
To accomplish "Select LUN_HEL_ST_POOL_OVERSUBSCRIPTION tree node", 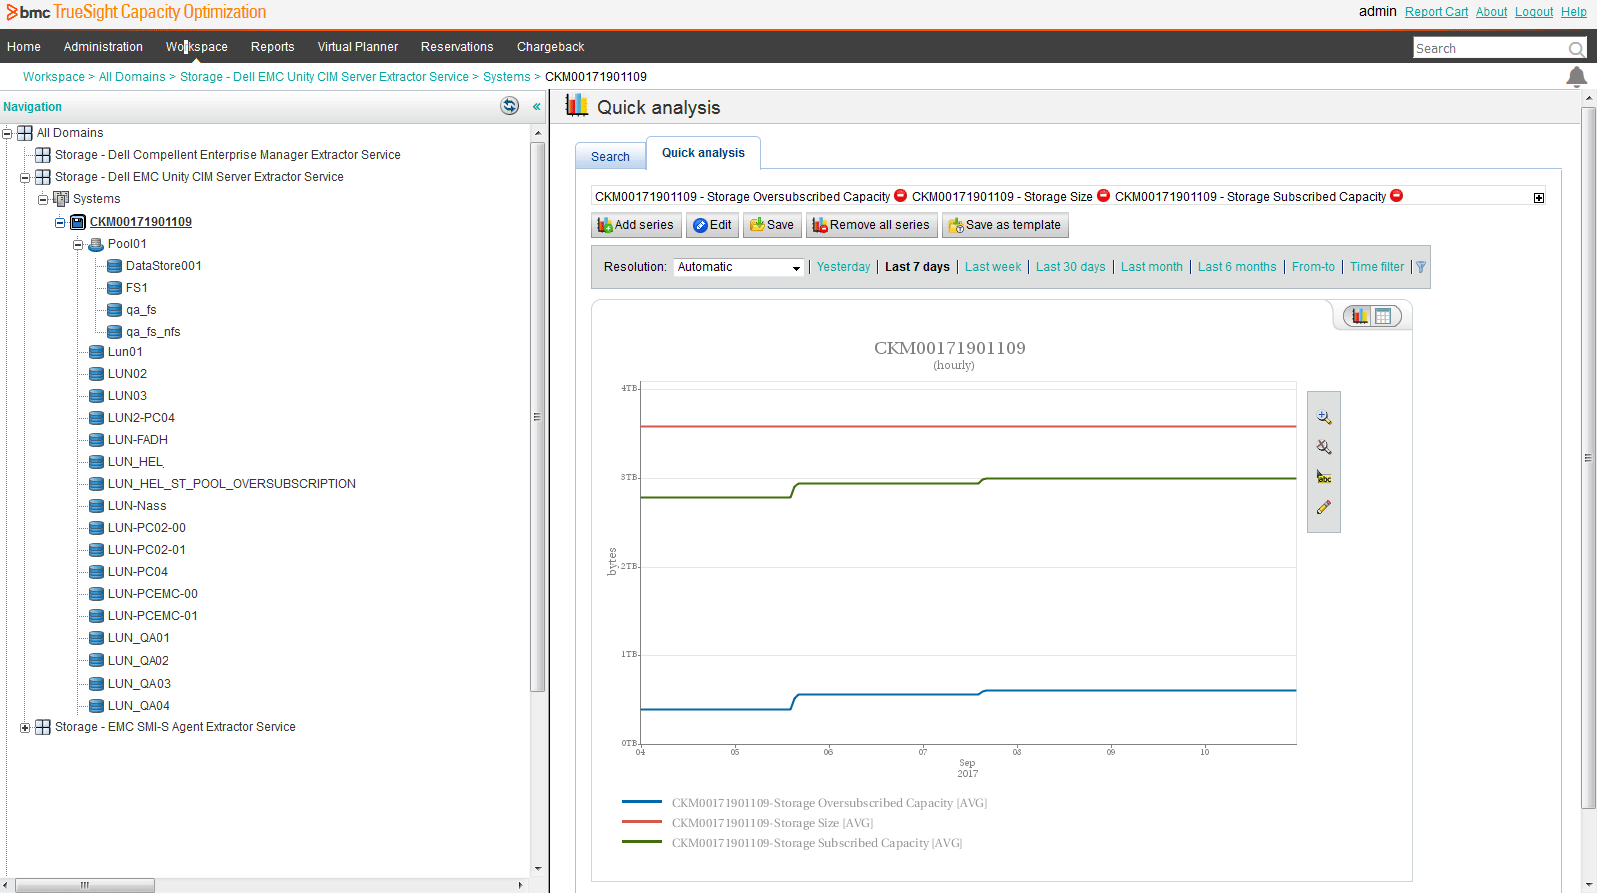I will click(x=232, y=484).
